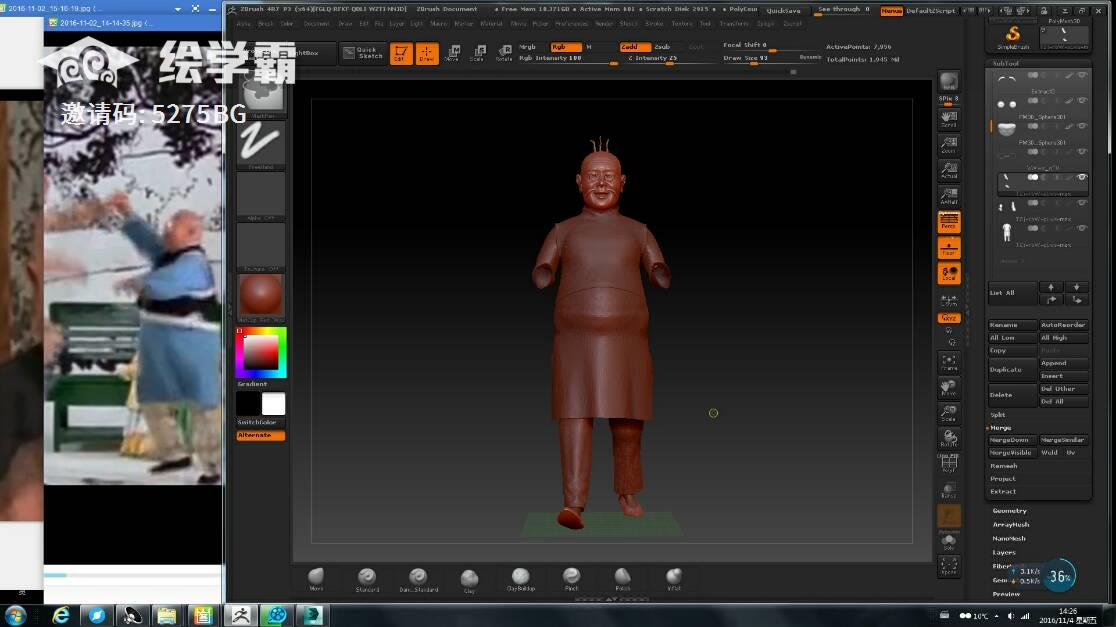Toggle the Floor grid
This screenshot has height=627, width=1116.
(x=949, y=248)
